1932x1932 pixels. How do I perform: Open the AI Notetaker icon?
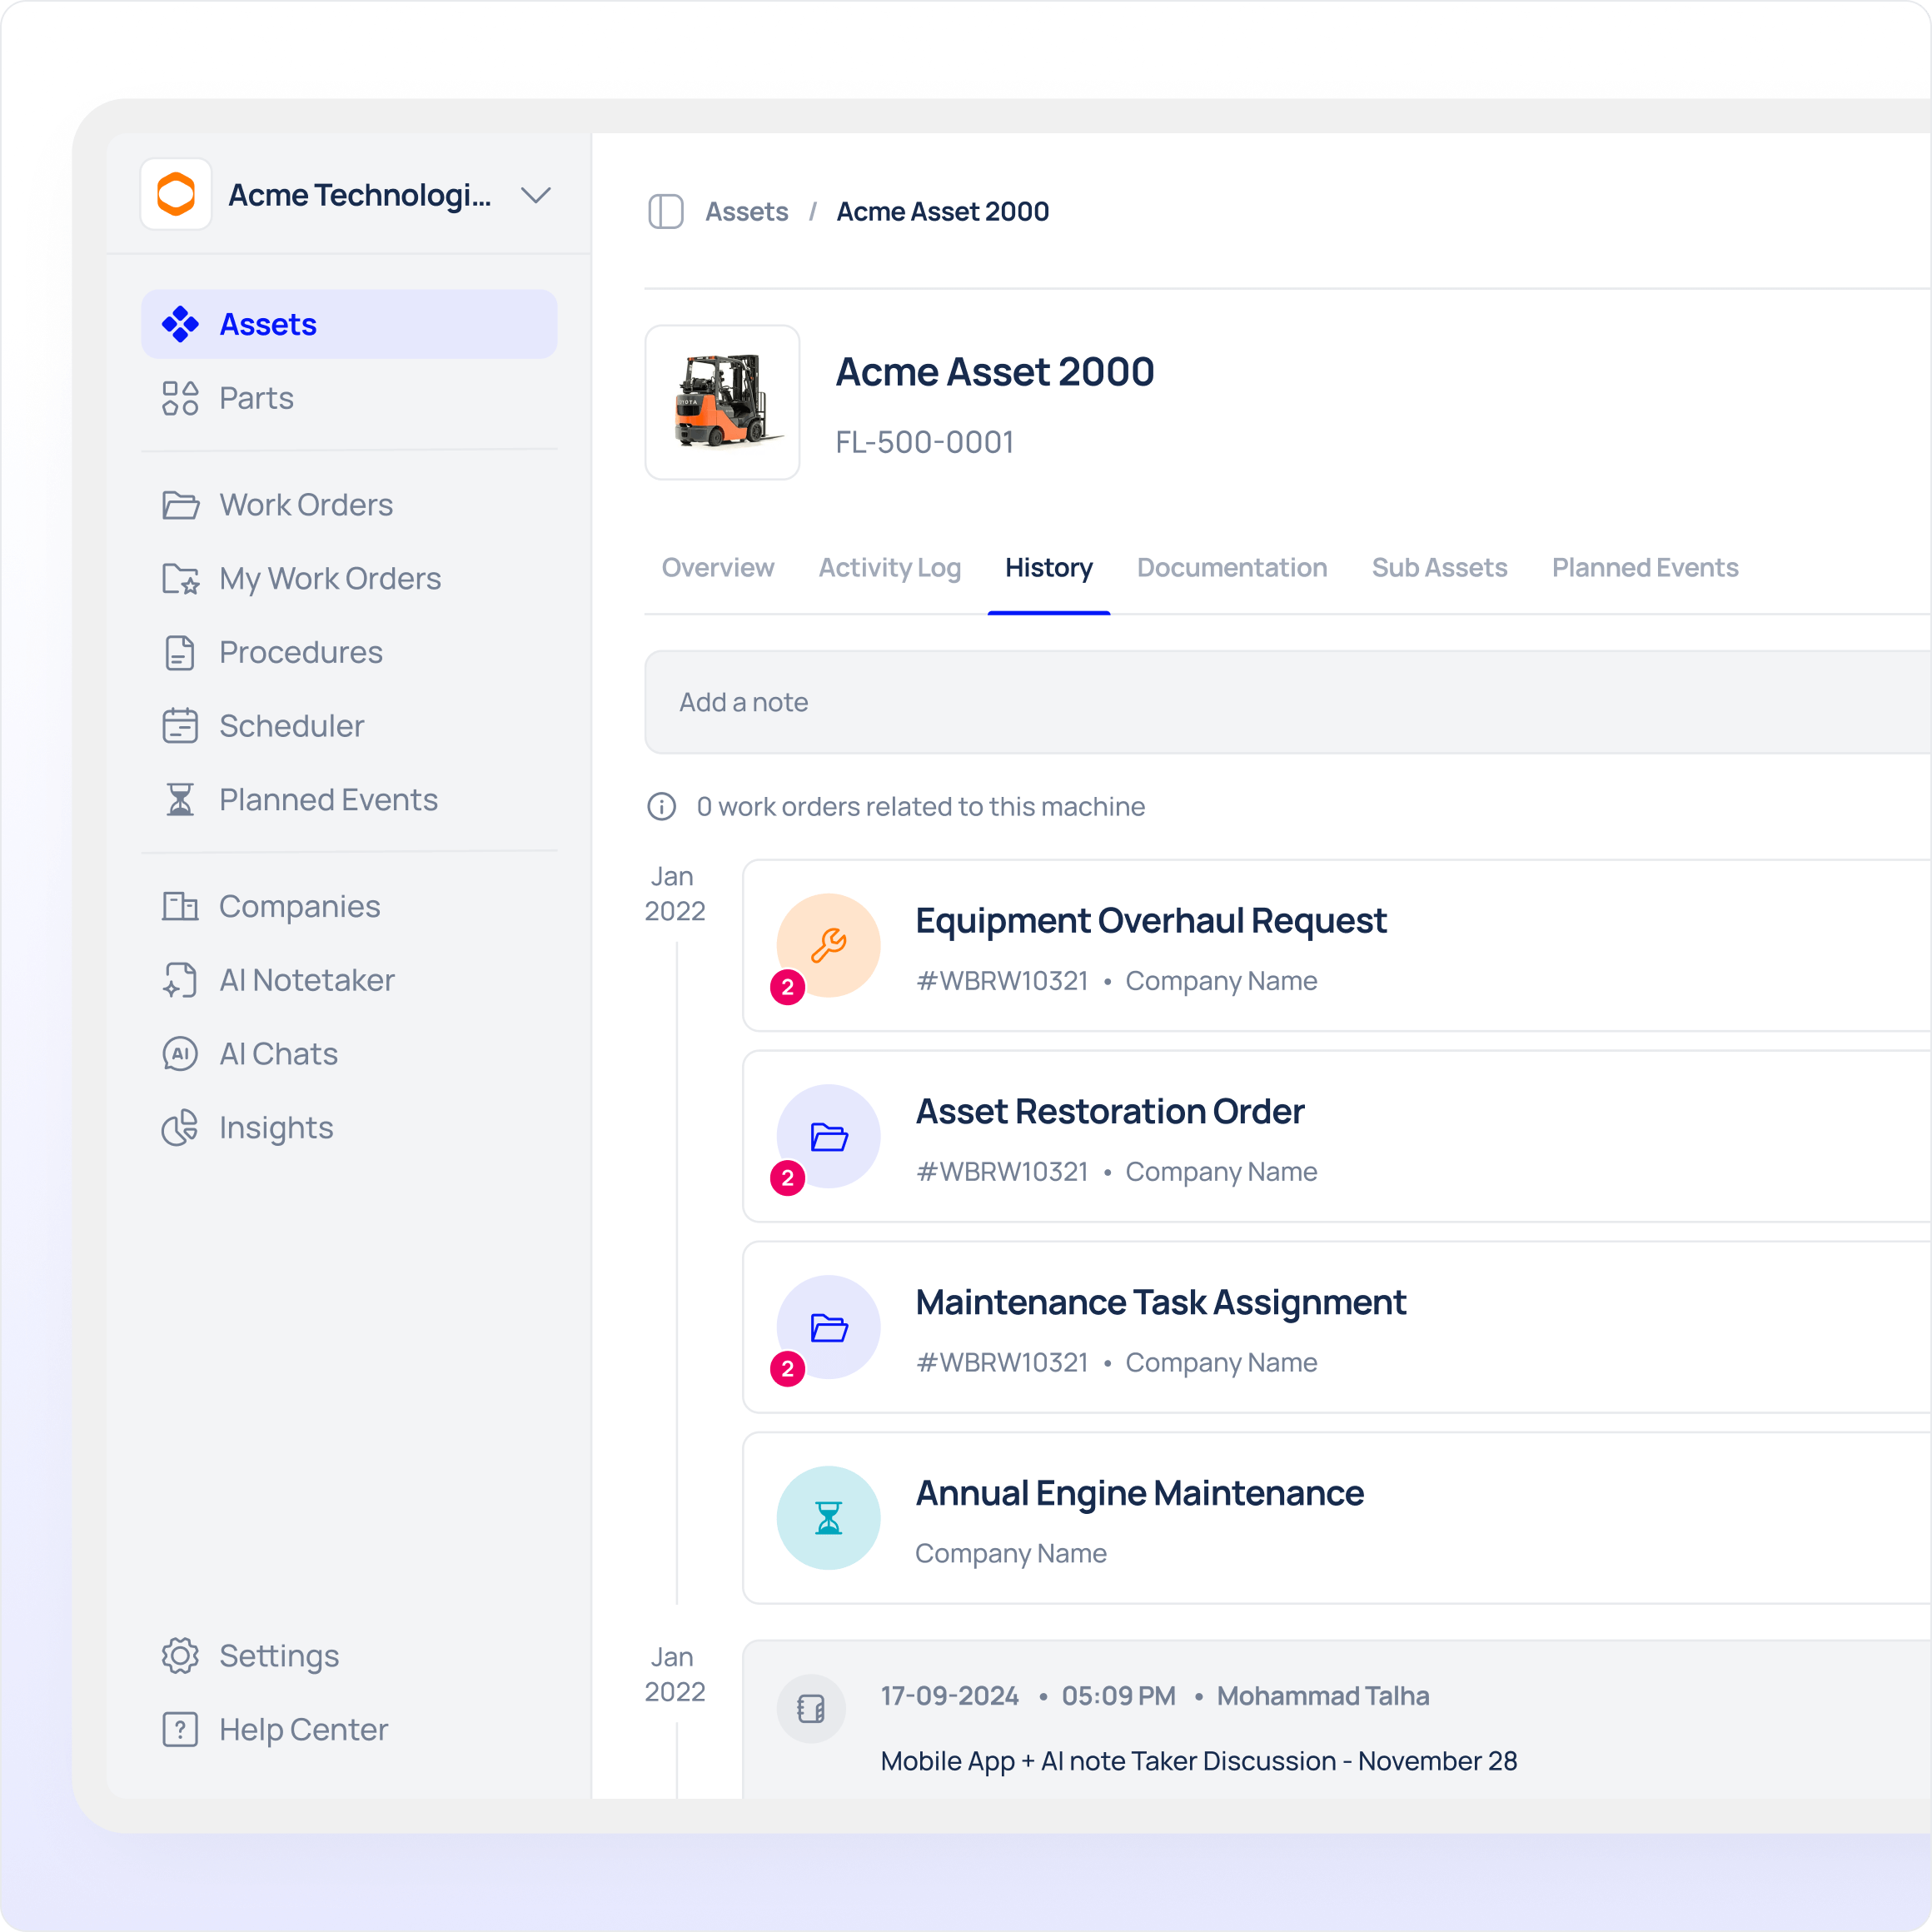click(180, 980)
